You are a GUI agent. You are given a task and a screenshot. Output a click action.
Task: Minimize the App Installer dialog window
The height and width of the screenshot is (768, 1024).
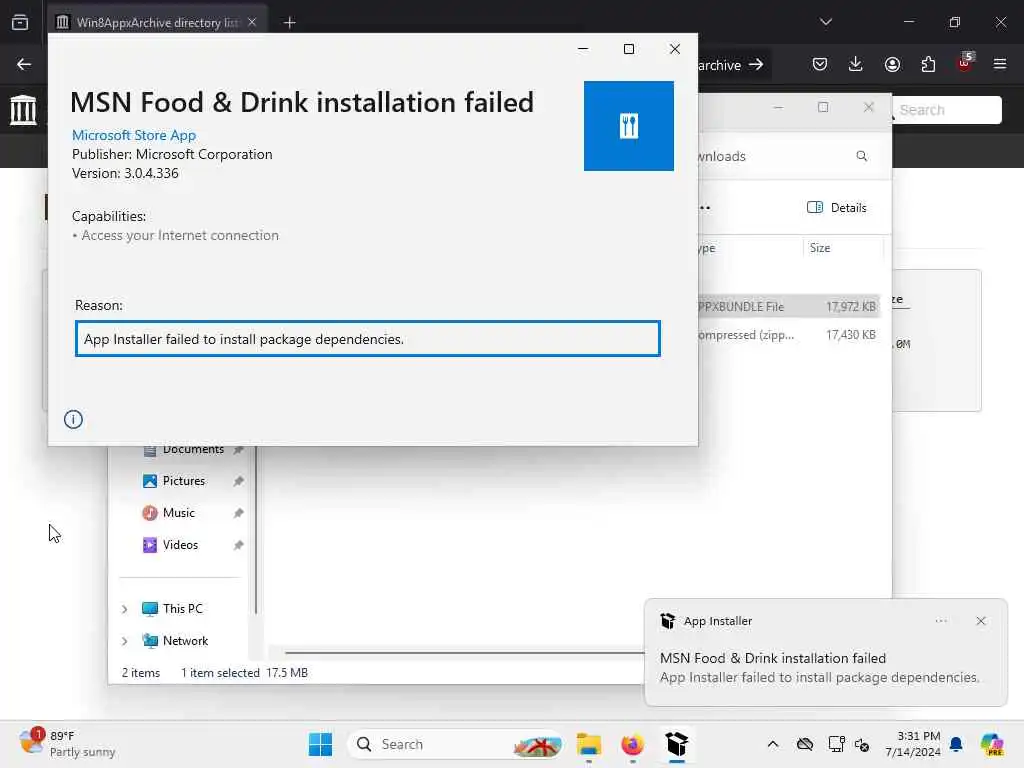click(x=583, y=49)
